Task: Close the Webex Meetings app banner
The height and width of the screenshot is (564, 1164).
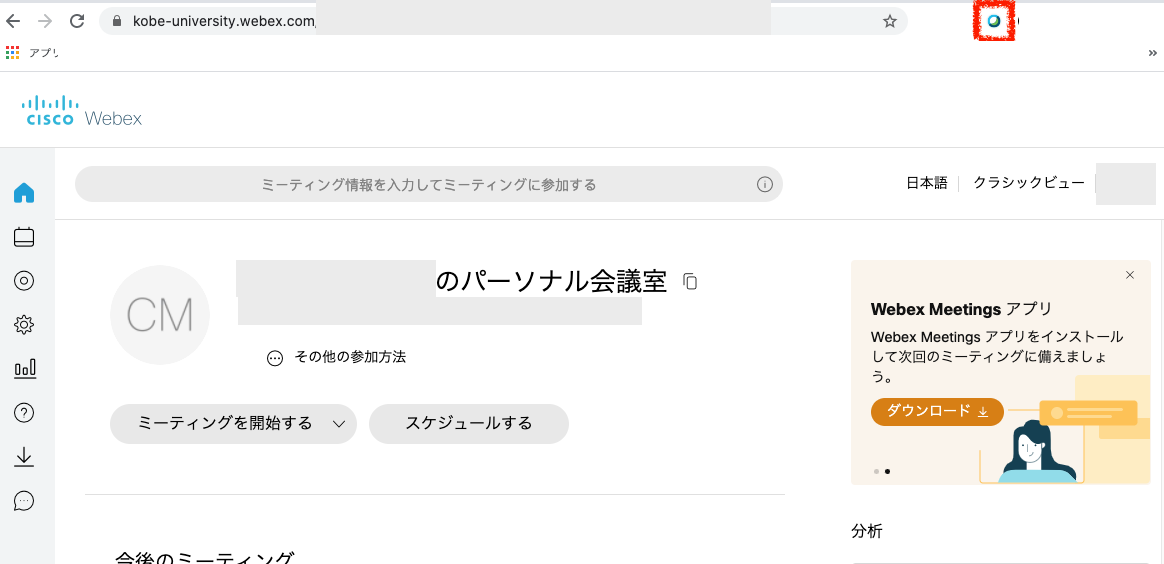Action: (1130, 275)
